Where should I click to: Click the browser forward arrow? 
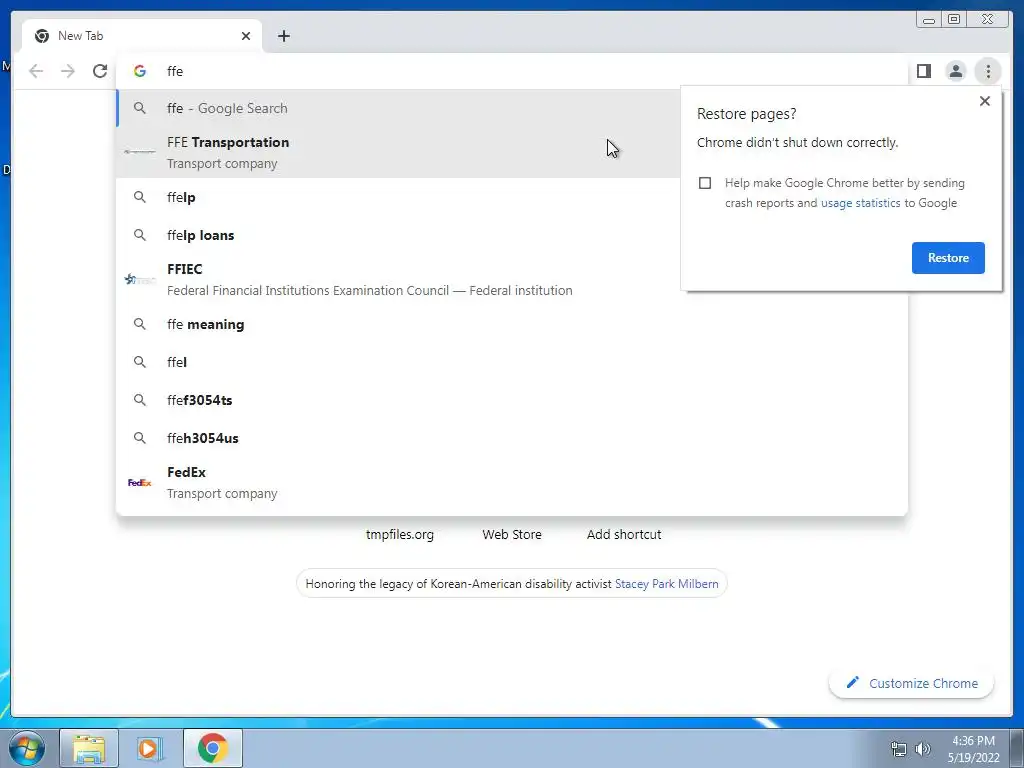(68, 71)
